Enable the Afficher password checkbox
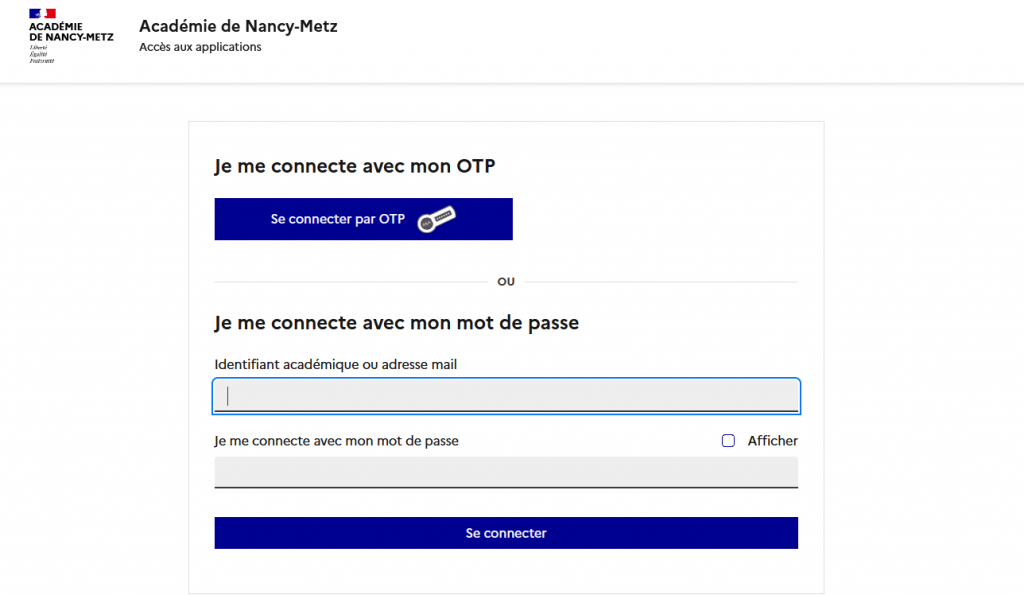This screenshot has width=1024, height=595. pyautogui.click(x=728, y=441)
